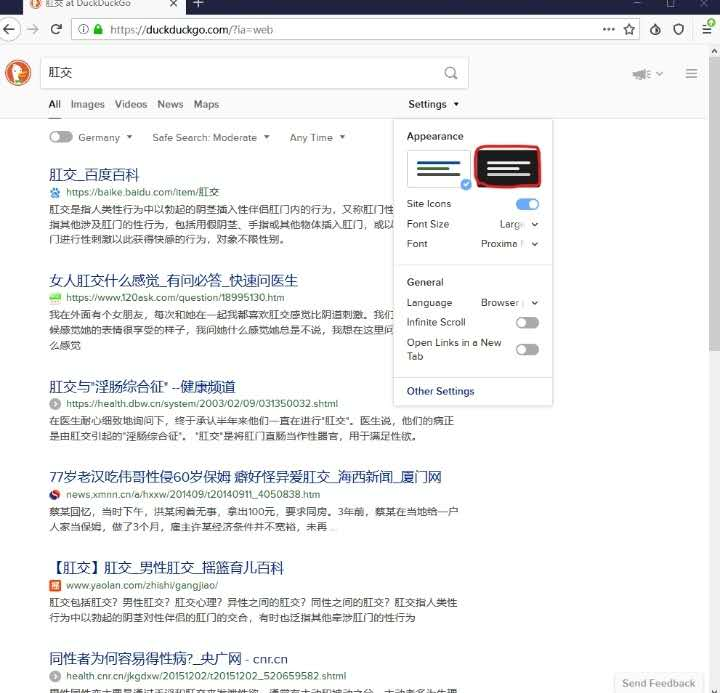Click the Baidu paw favicon
Image resolution: width=720 pixels, height=693 pixels.
[x=55, y=192]
